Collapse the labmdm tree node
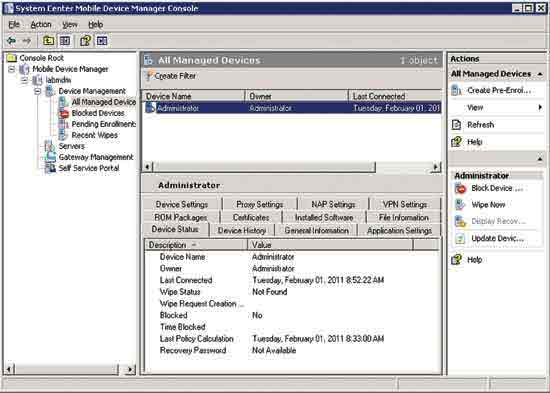The image size is (550, 393). (x=25, y=80)
